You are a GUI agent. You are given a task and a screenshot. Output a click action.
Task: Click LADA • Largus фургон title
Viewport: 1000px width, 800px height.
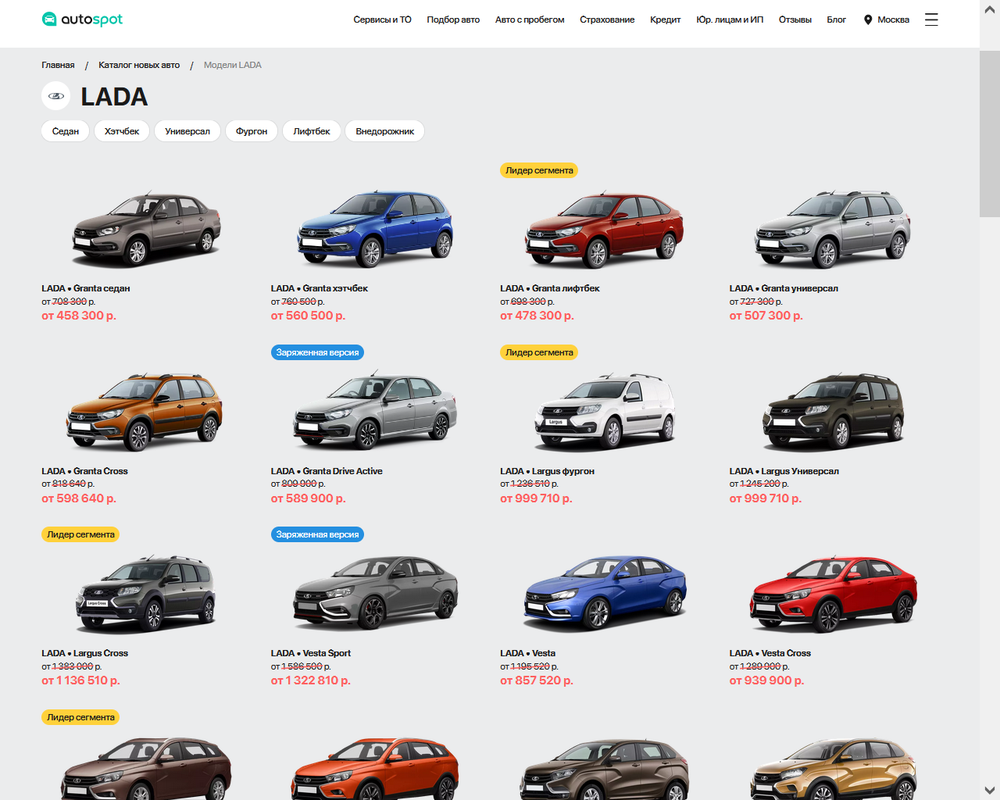547,471
